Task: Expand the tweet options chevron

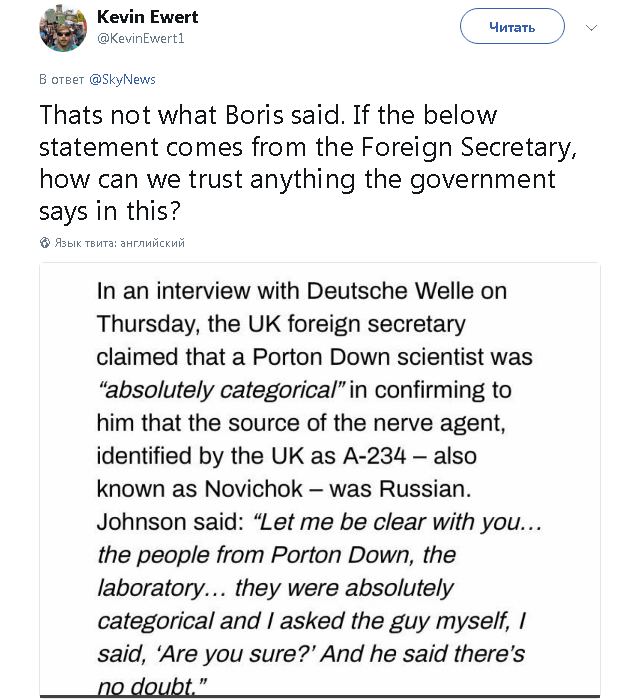Action: (x=592, y=27)
